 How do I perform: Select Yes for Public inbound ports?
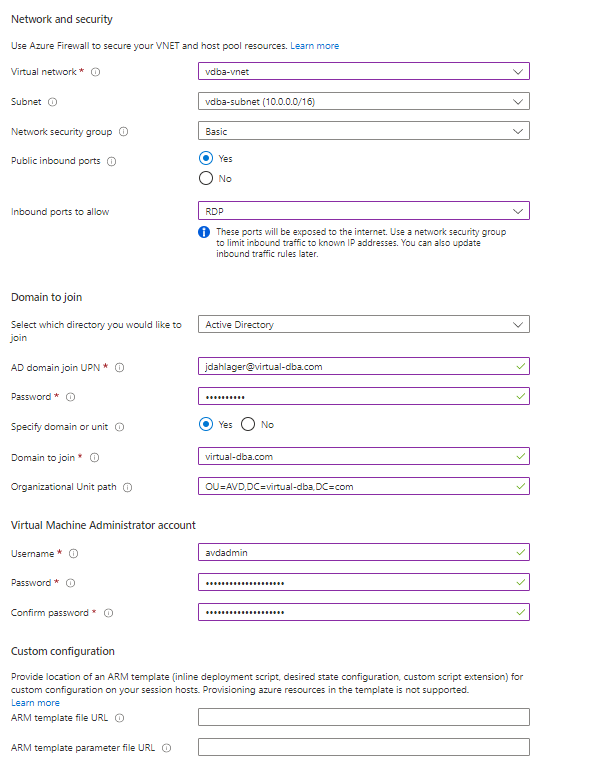(x=207, y=158)
